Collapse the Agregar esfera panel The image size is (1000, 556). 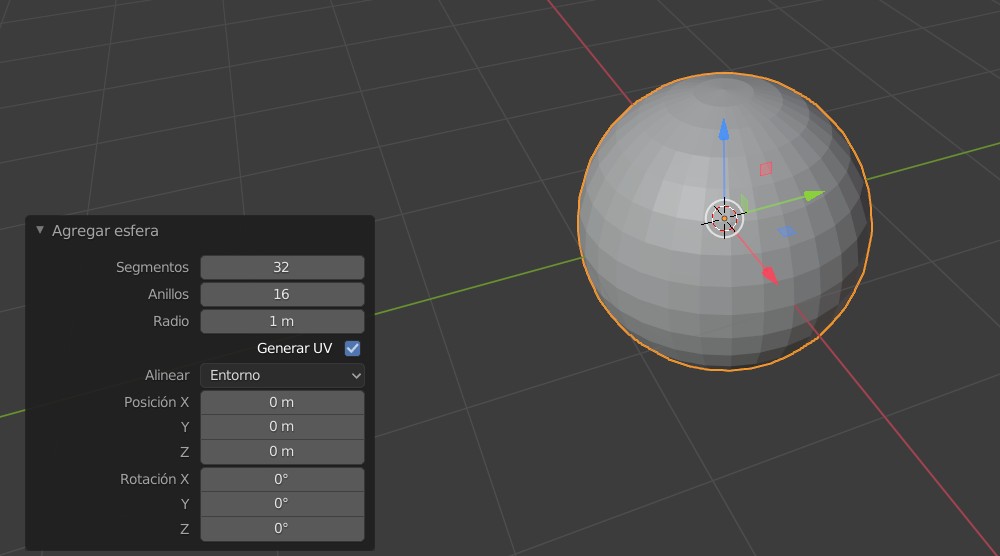click(x=40, y=230)
